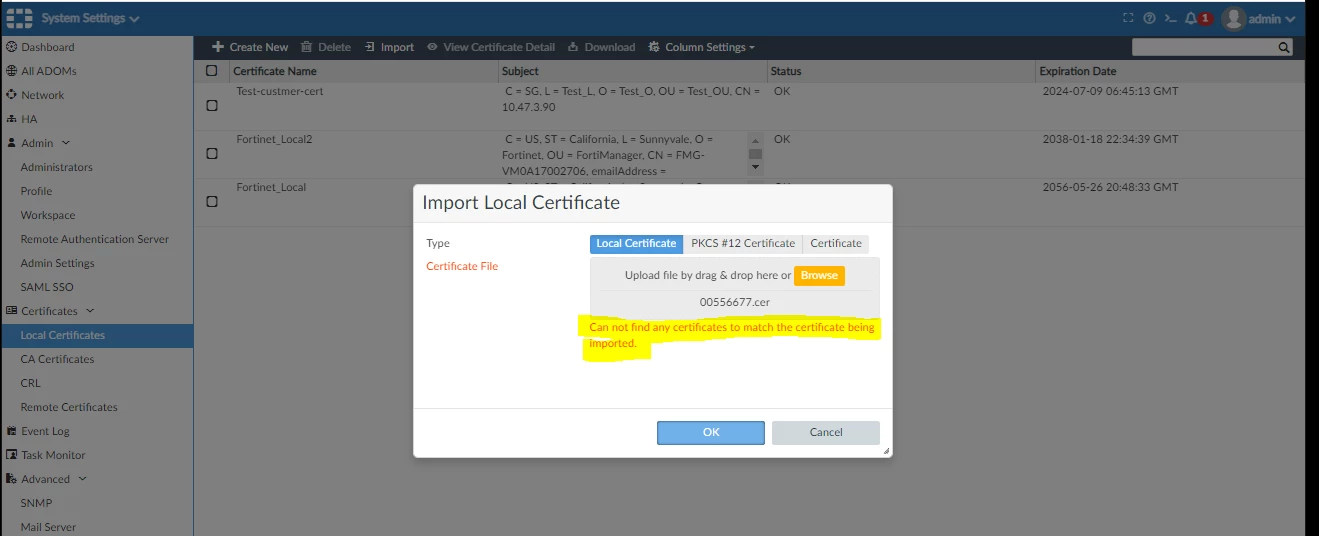Open Remote Authentication Server
This screenshot has width=1319, height=536.
tap(96, 239)
